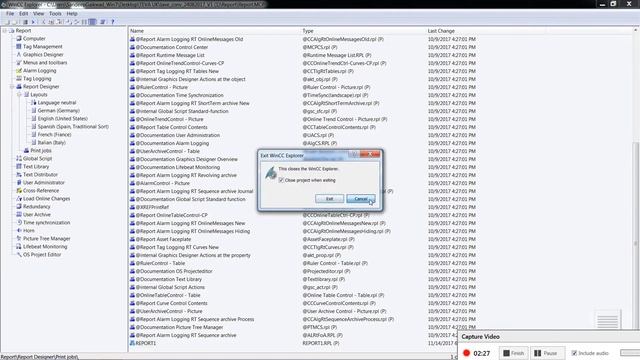Click the properties toolbar icon
The width and height of the screenshot is (640, 360).
point(103,22)
